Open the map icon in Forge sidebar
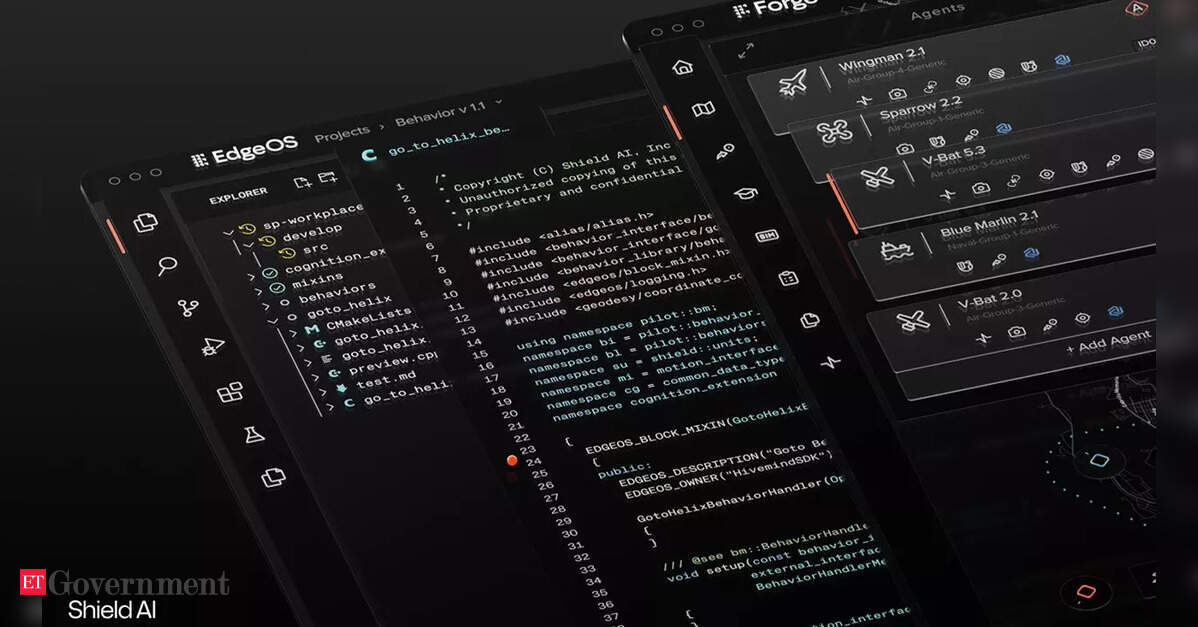The image size is (1198, 627). pyautogui.click(x=704, y=109)
